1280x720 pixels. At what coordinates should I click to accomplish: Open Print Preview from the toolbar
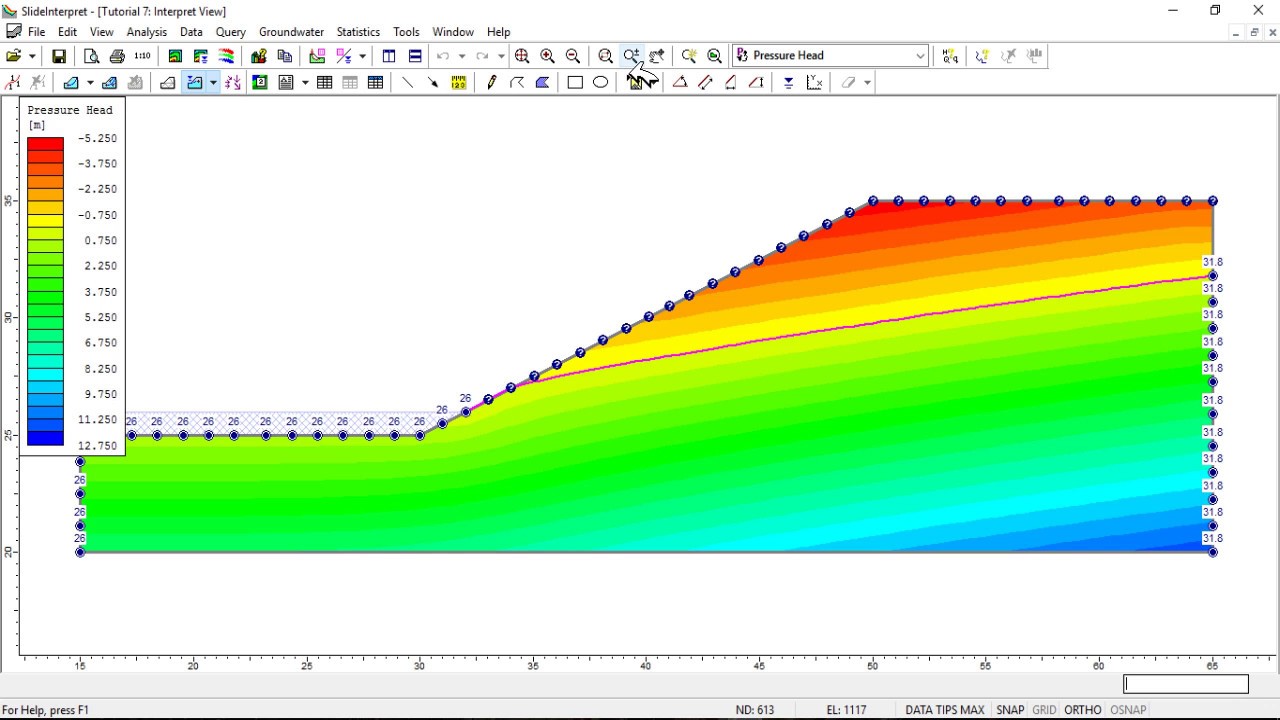(91, 56)
